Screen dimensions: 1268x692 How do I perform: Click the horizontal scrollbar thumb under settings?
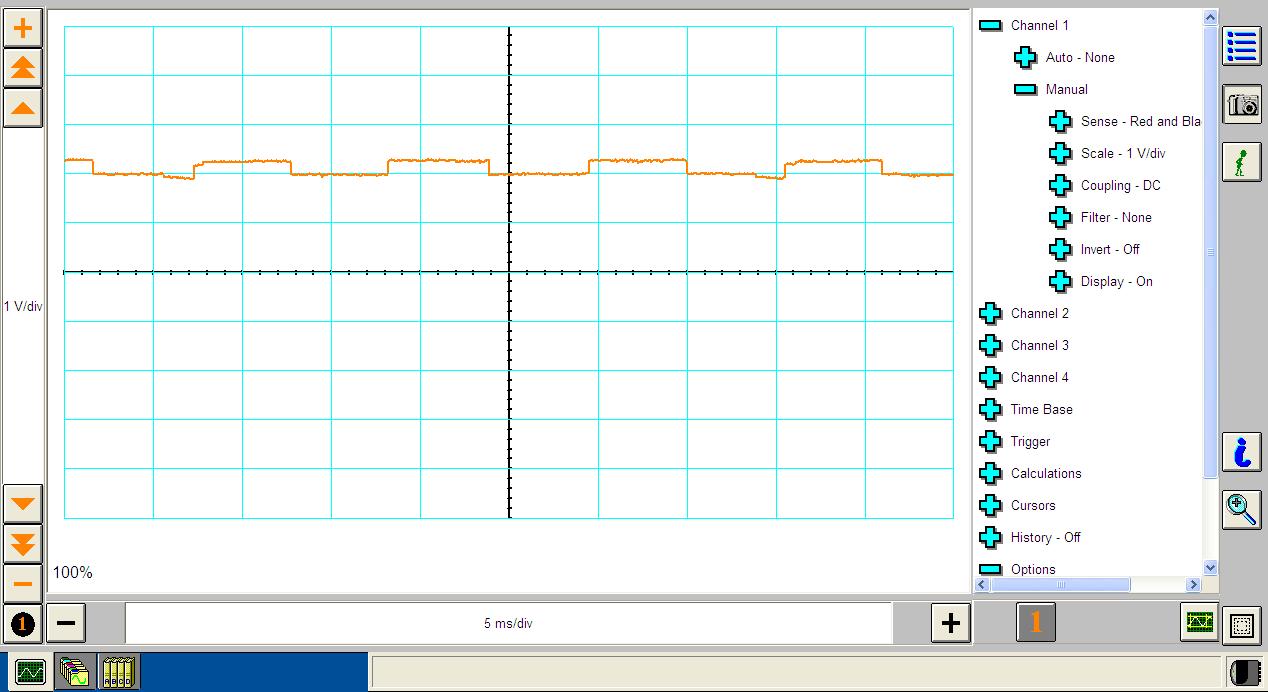(1061, 584)
